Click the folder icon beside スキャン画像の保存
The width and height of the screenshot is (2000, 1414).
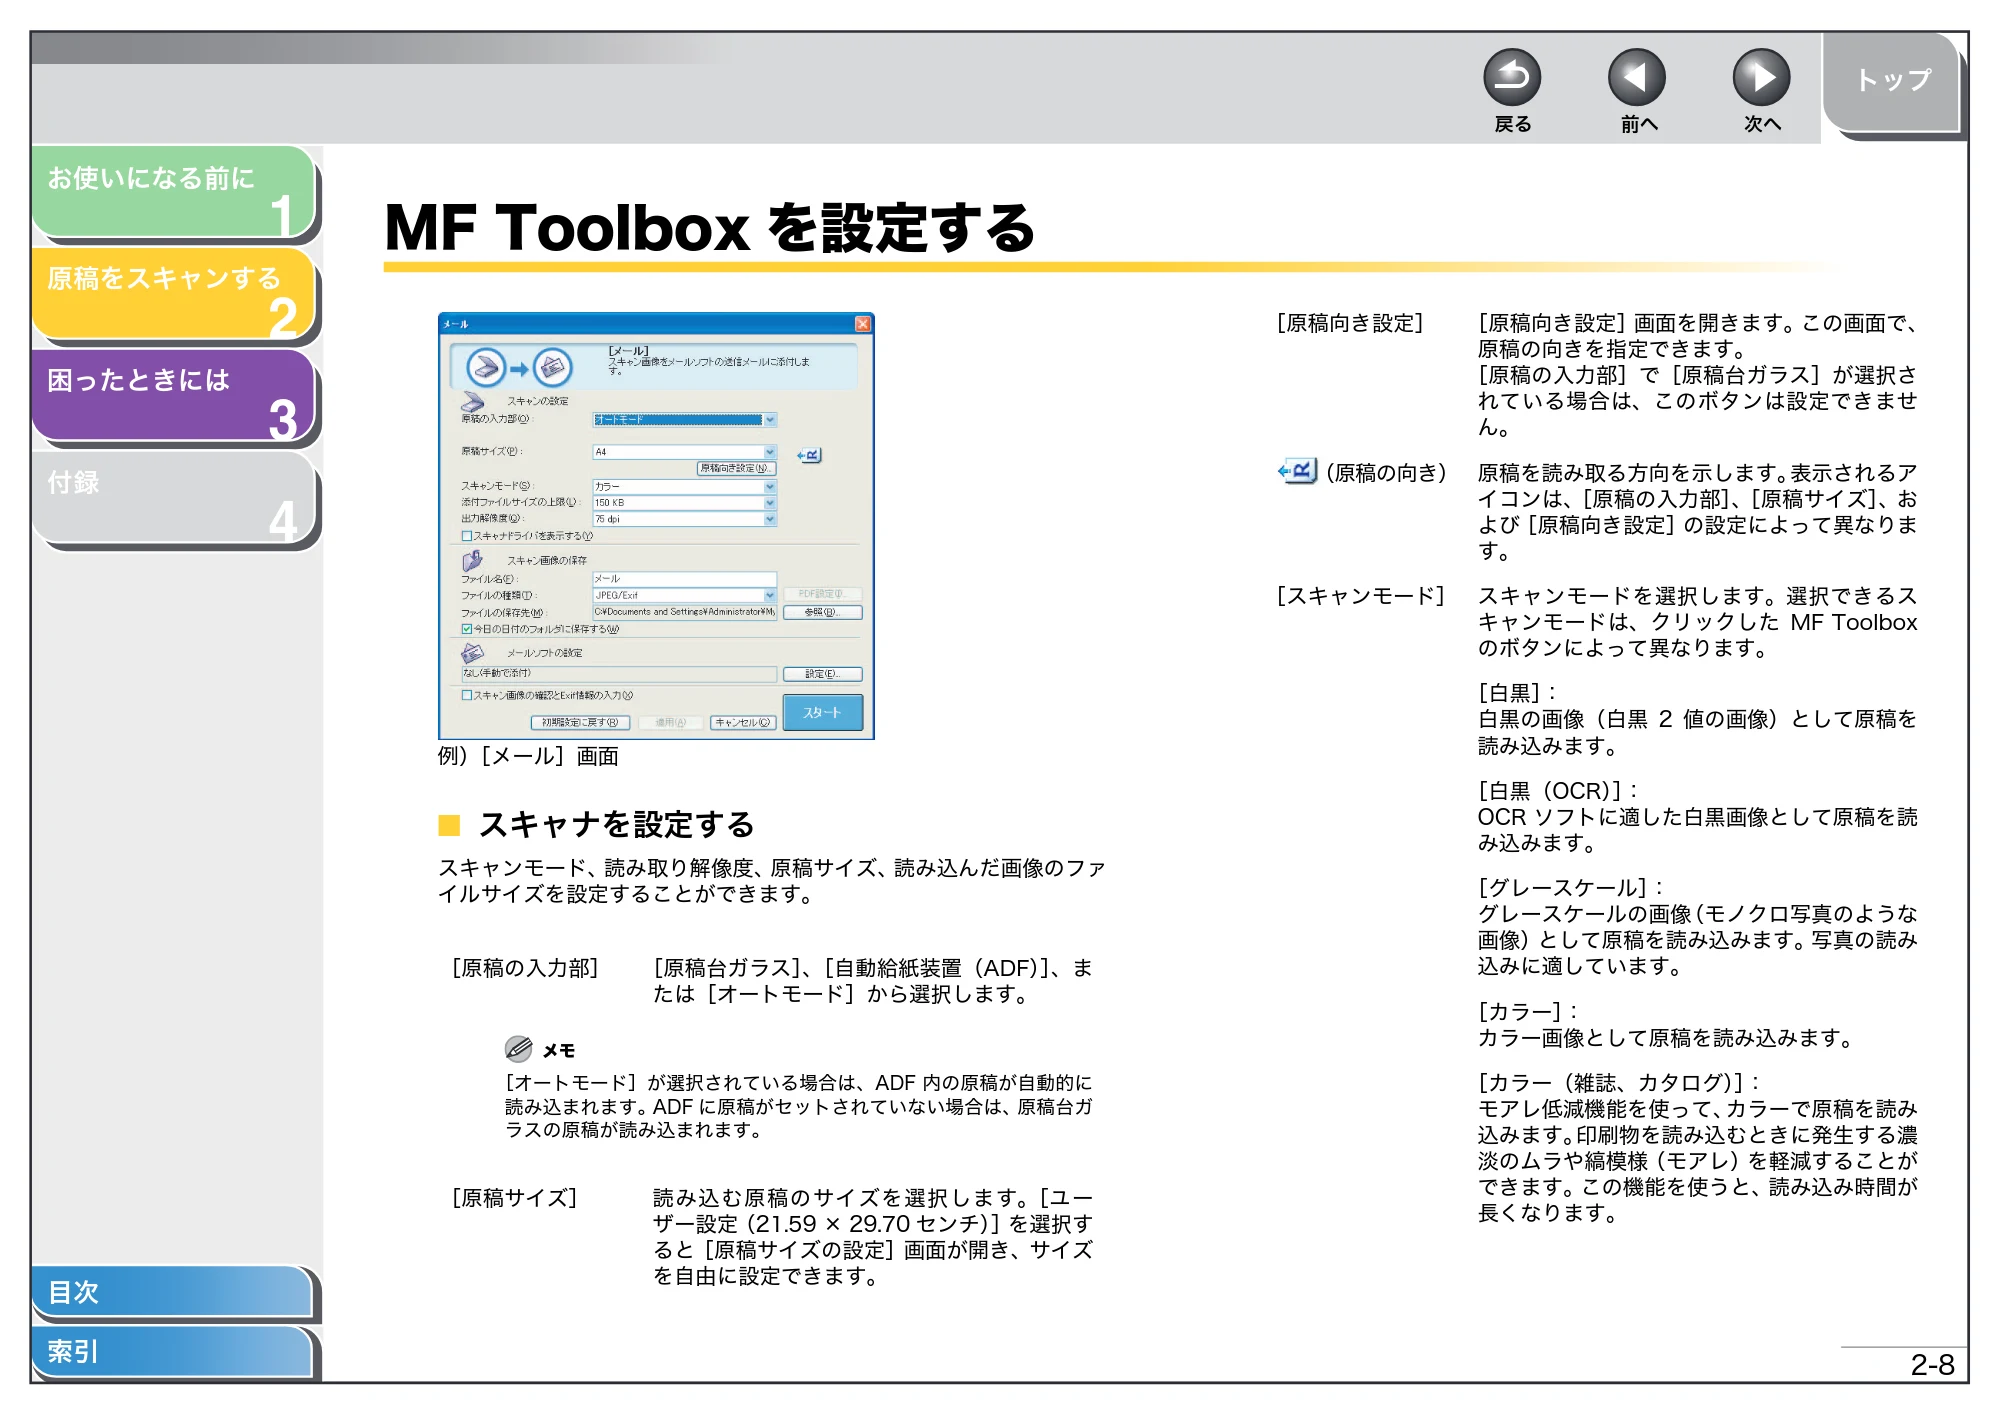click(x=472, y=560)
